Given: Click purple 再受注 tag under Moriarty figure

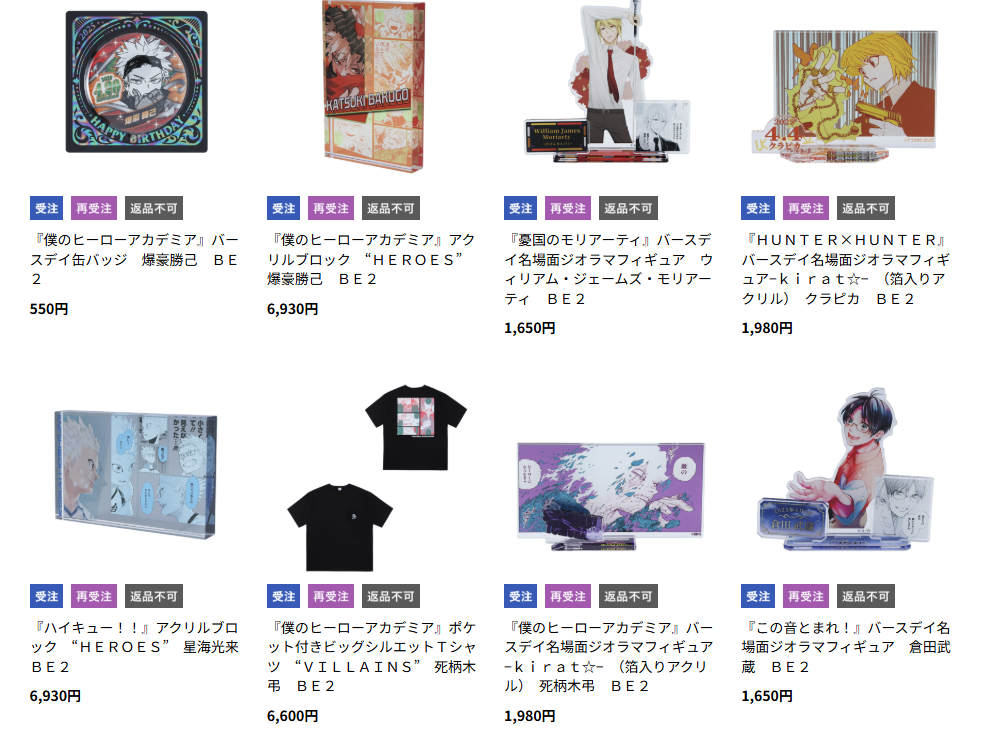Looking at the screenshot, I should [568, 209].
